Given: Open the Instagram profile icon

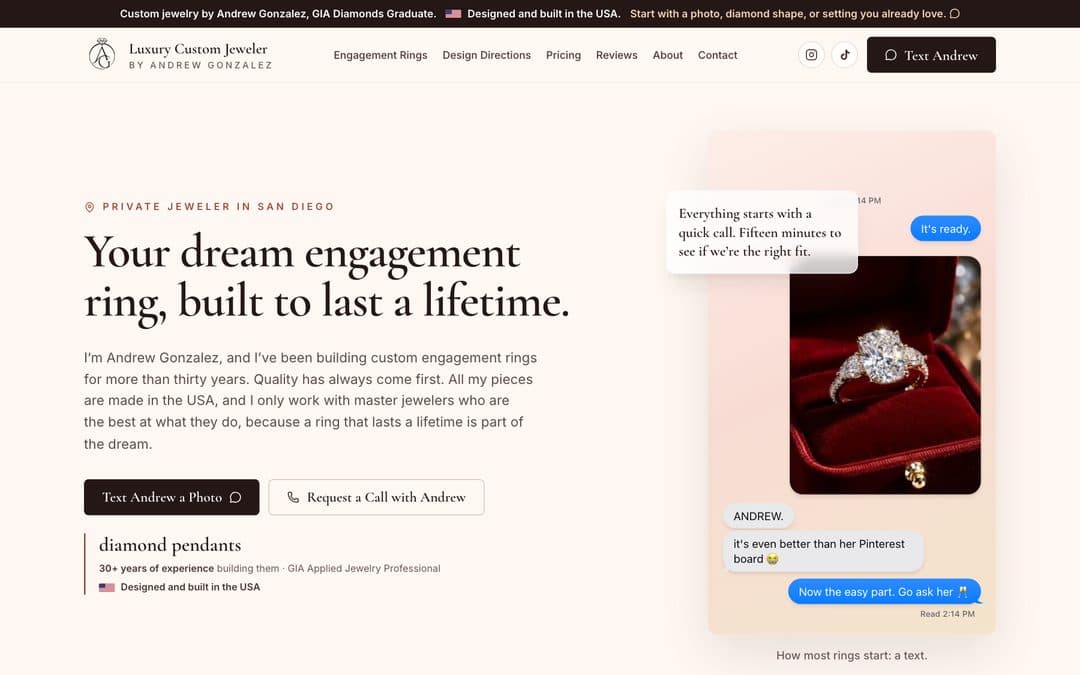Looking at the screenshot, I should [x=811, y=55].
